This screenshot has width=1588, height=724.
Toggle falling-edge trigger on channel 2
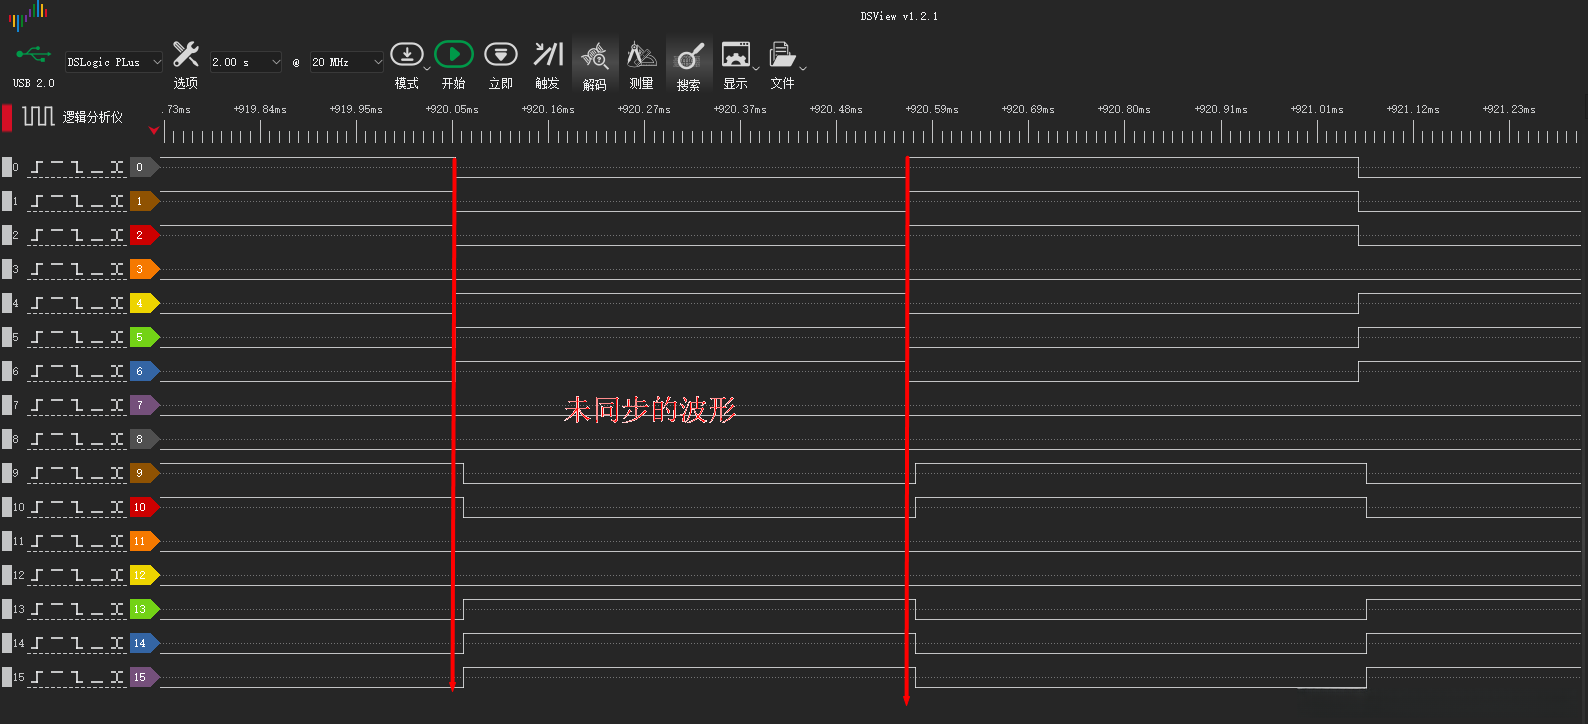point(77,236)
